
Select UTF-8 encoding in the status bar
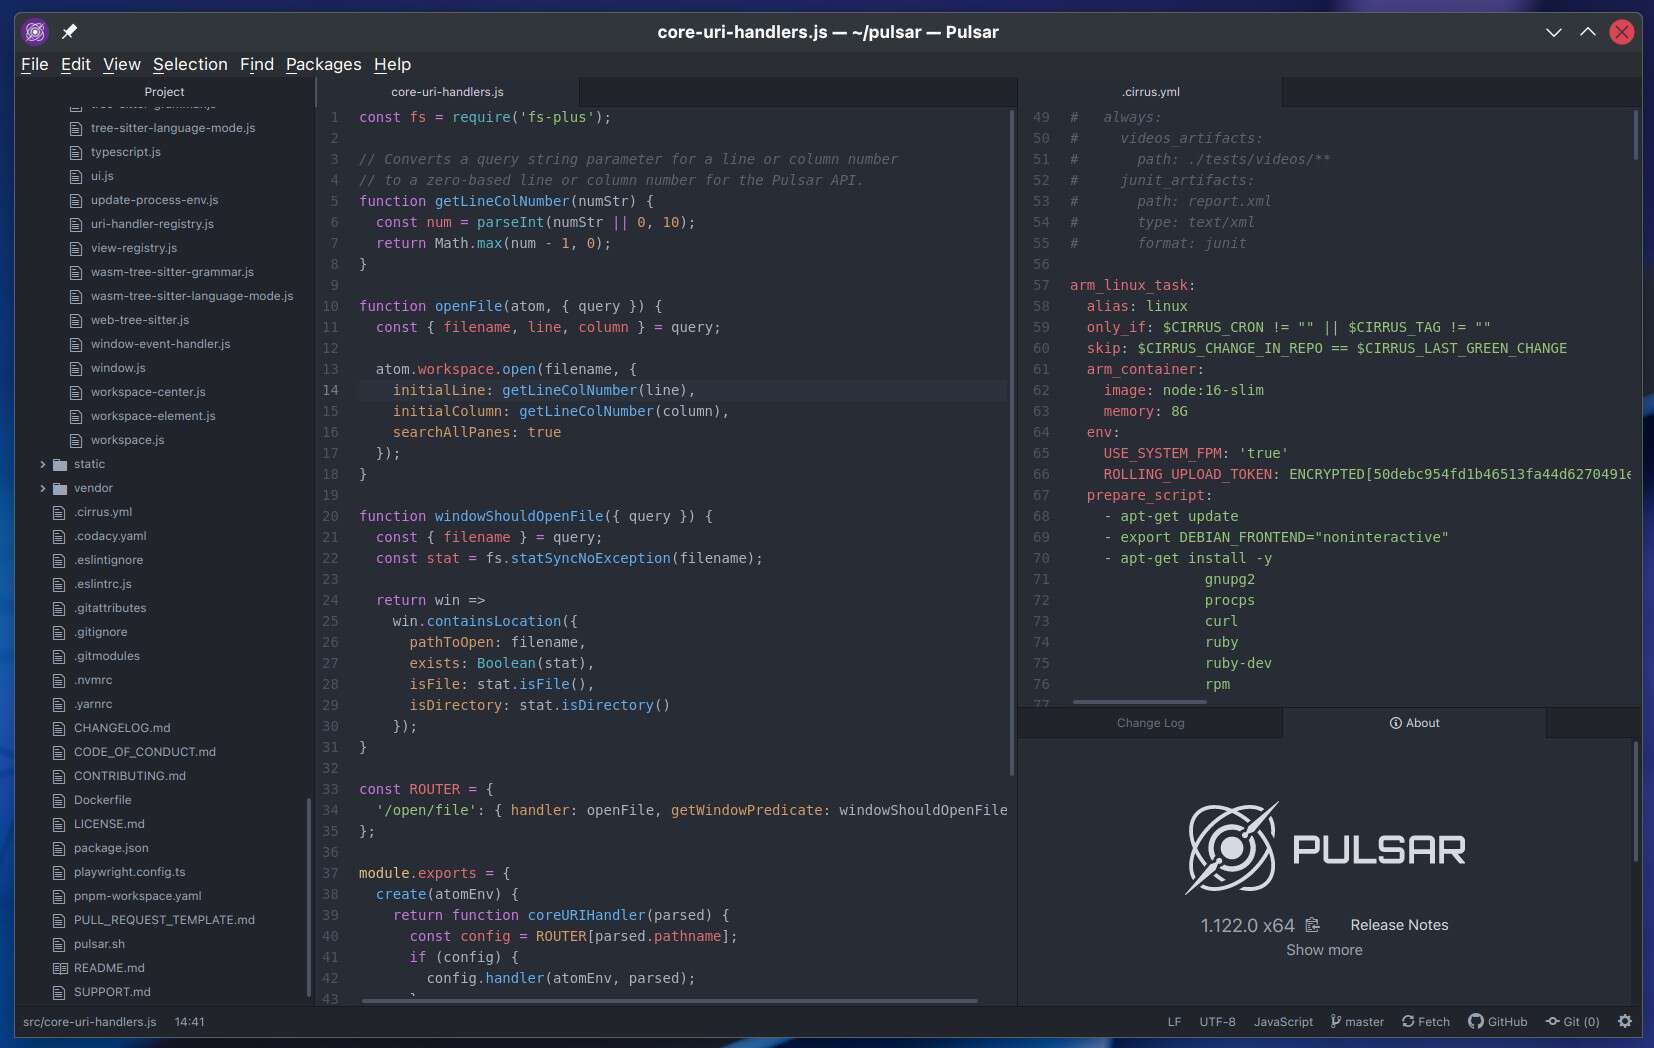[1217, 1021]
